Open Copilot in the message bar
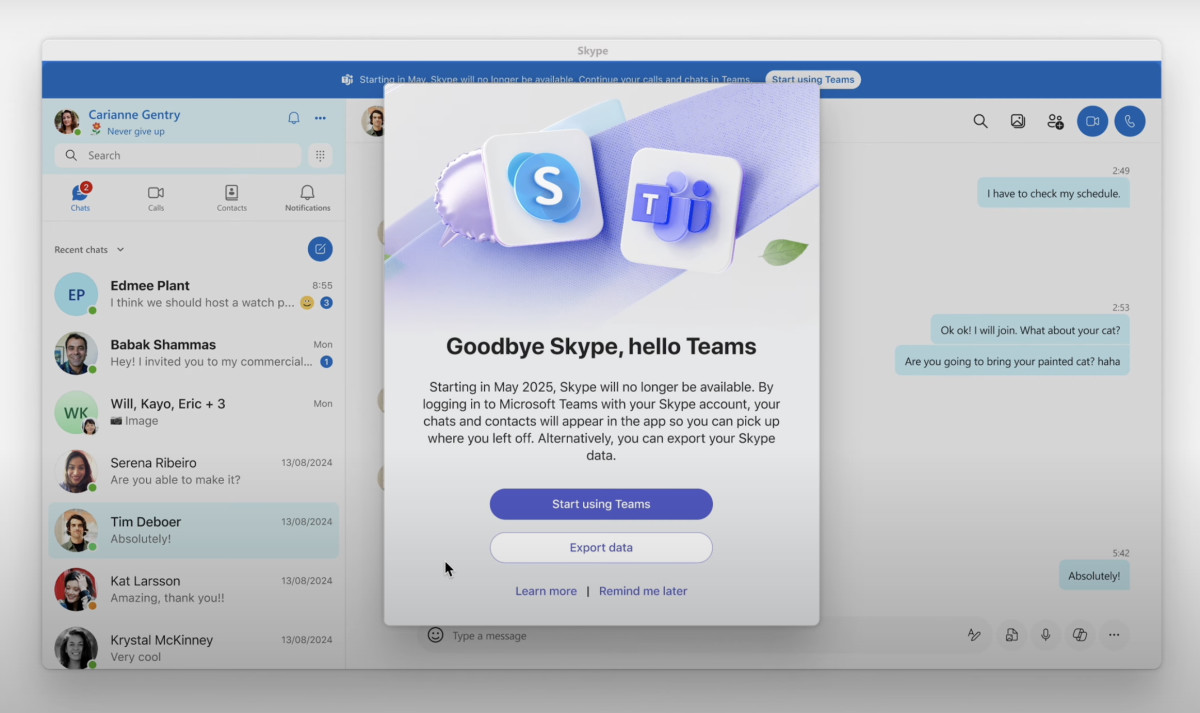Image resolution: width=1200 pixels, height=713 pixels. point(1079,634)
